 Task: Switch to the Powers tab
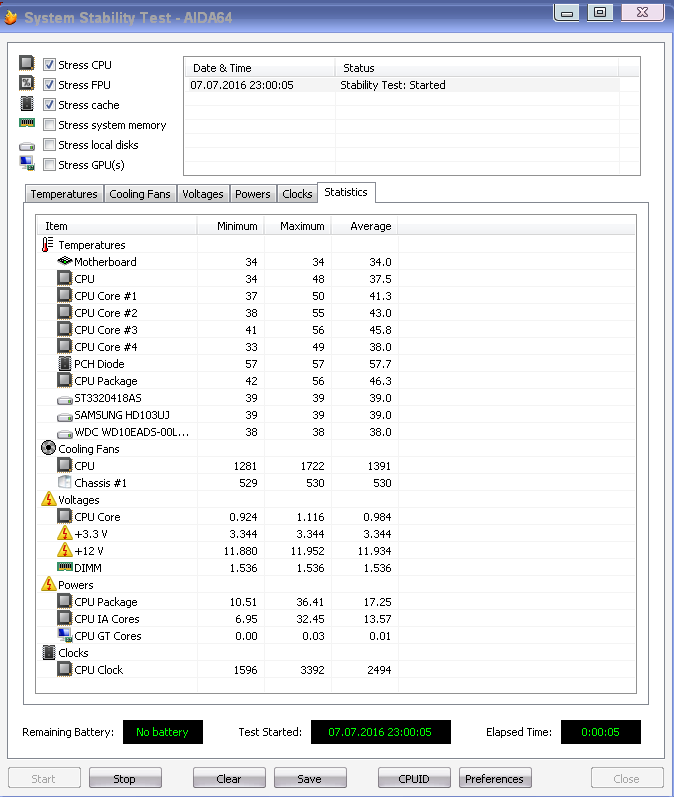point(253,194)
